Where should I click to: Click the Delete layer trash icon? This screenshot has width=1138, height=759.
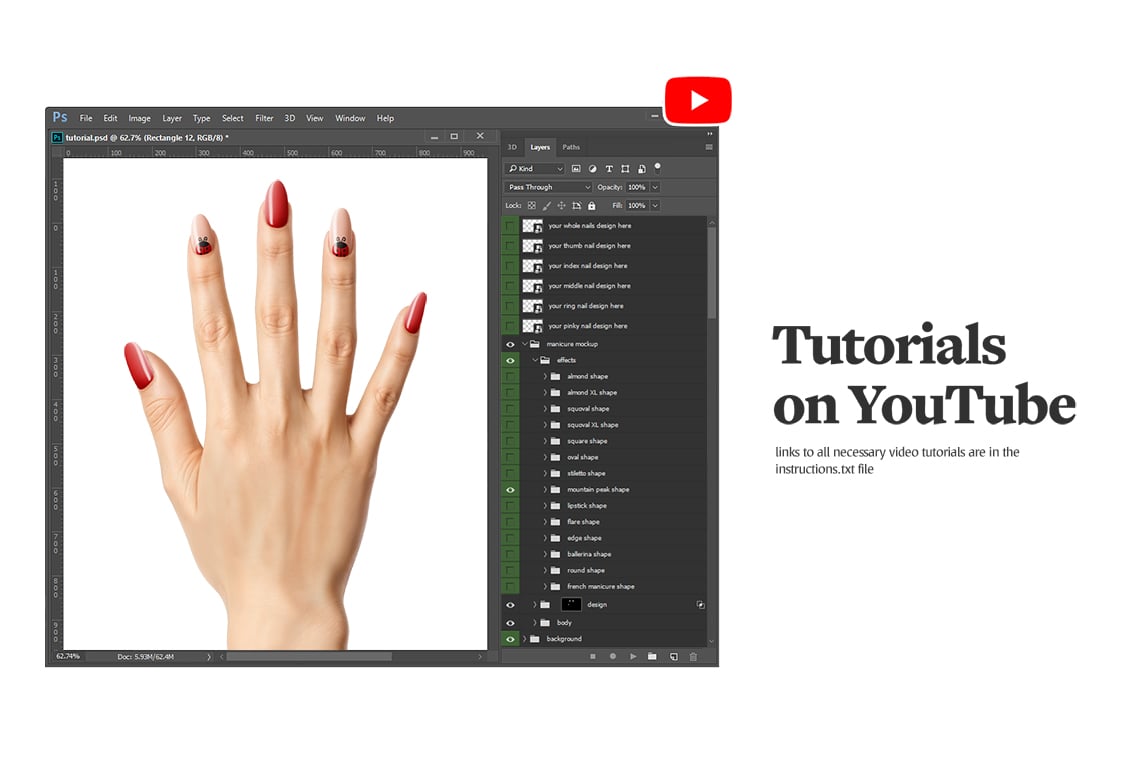coord(693,656)
